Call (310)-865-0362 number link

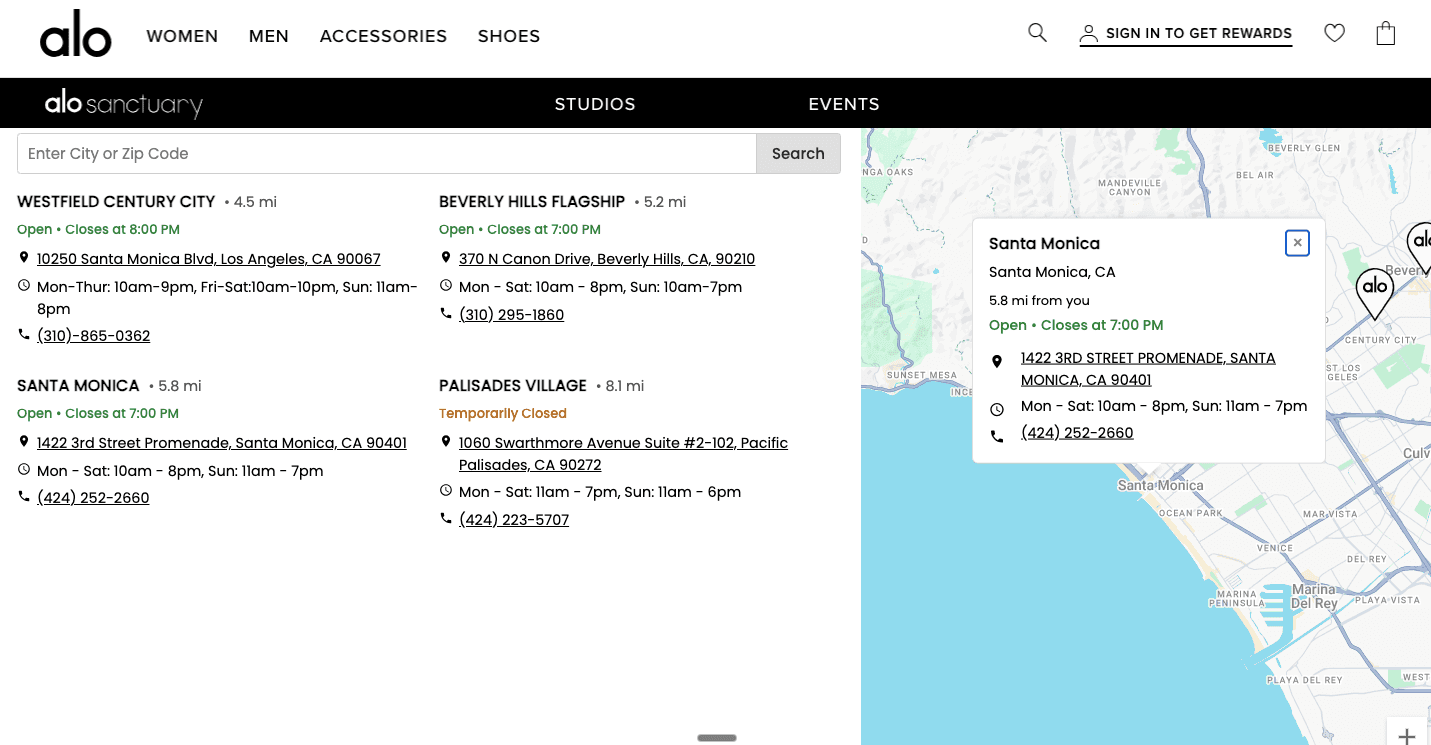click(x=94, y=336)
